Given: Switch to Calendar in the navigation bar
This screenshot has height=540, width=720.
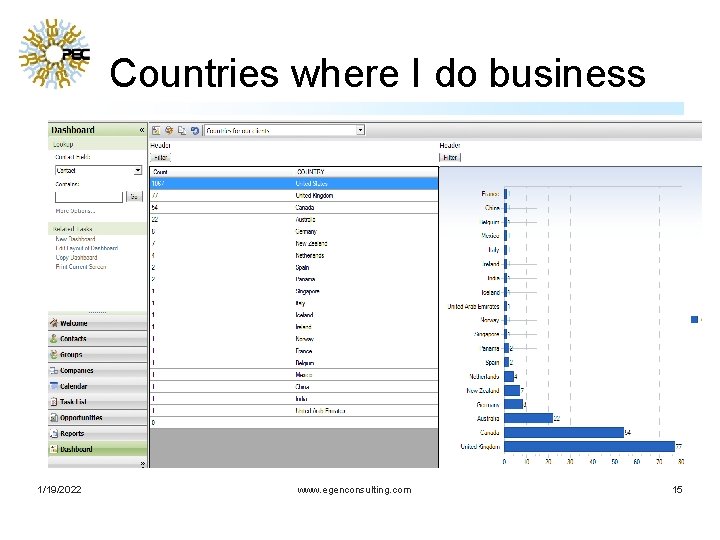Looking at the screenshot, I should [x=97, y=386].
